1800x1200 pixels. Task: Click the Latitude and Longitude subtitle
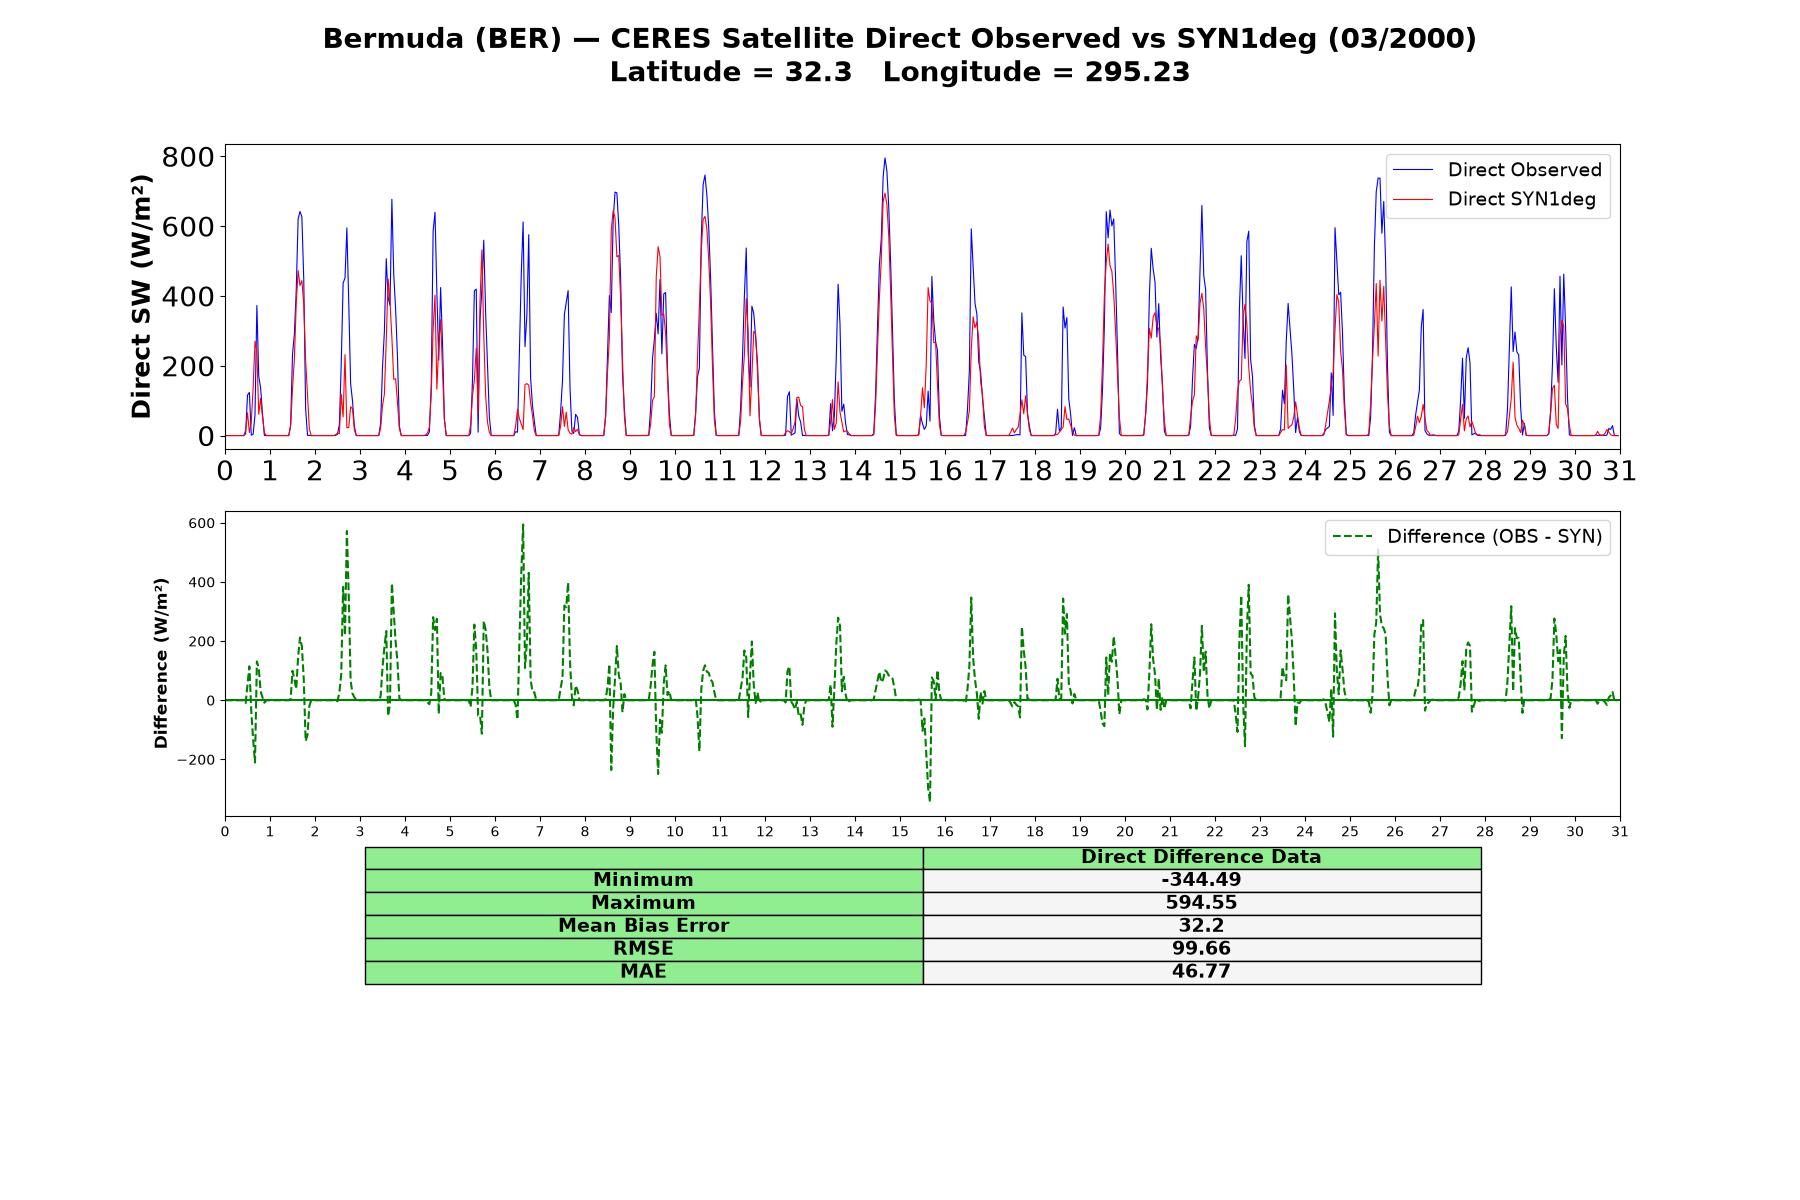pyautogui.click(x=900, y=72)
